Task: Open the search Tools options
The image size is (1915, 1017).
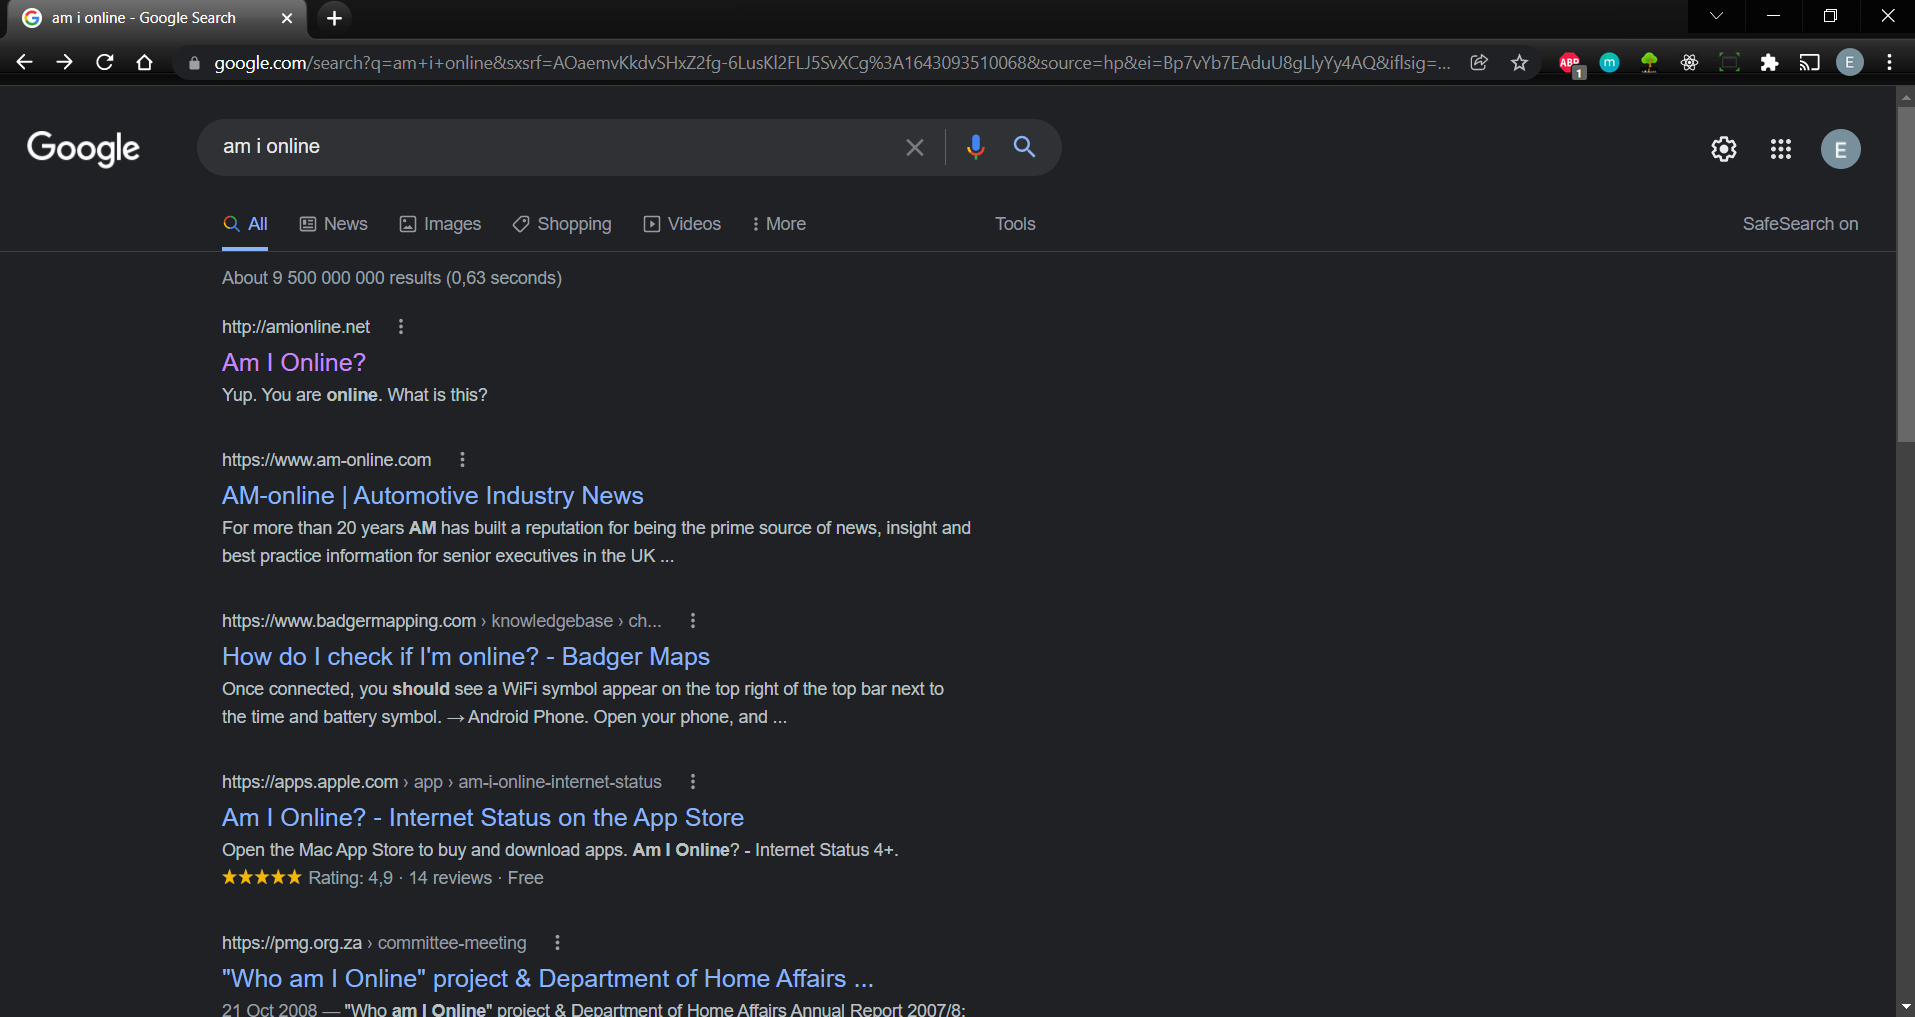Action: pos(1015,224)
